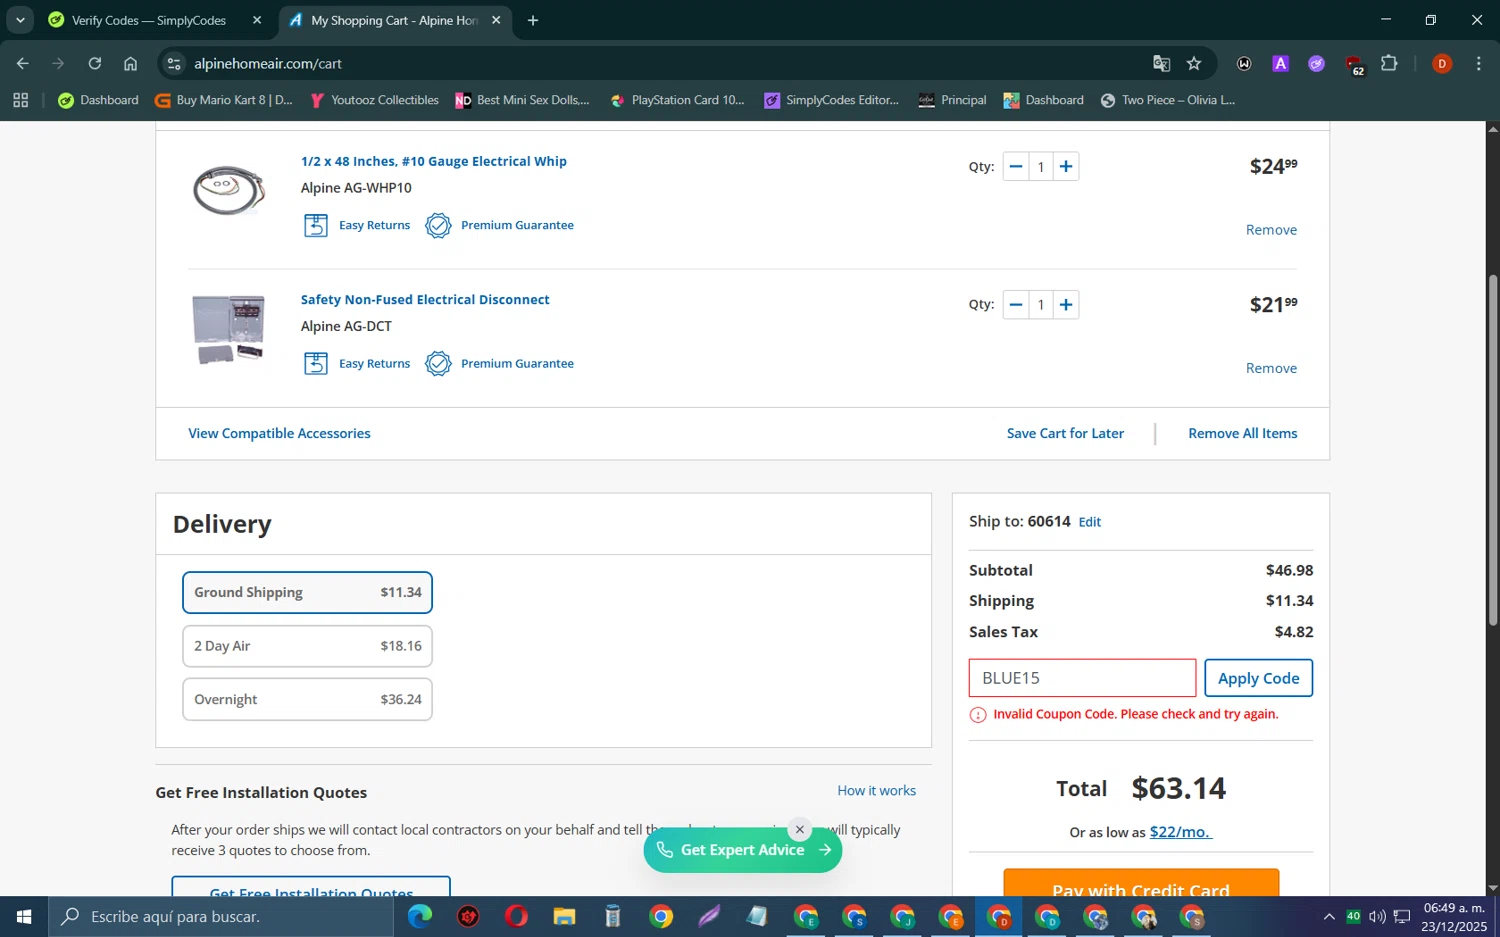The height and width of the screenshot is (937, 1500).
Task: Go back to the previous page
Action: pyautogui.click(x=22, y=63)
